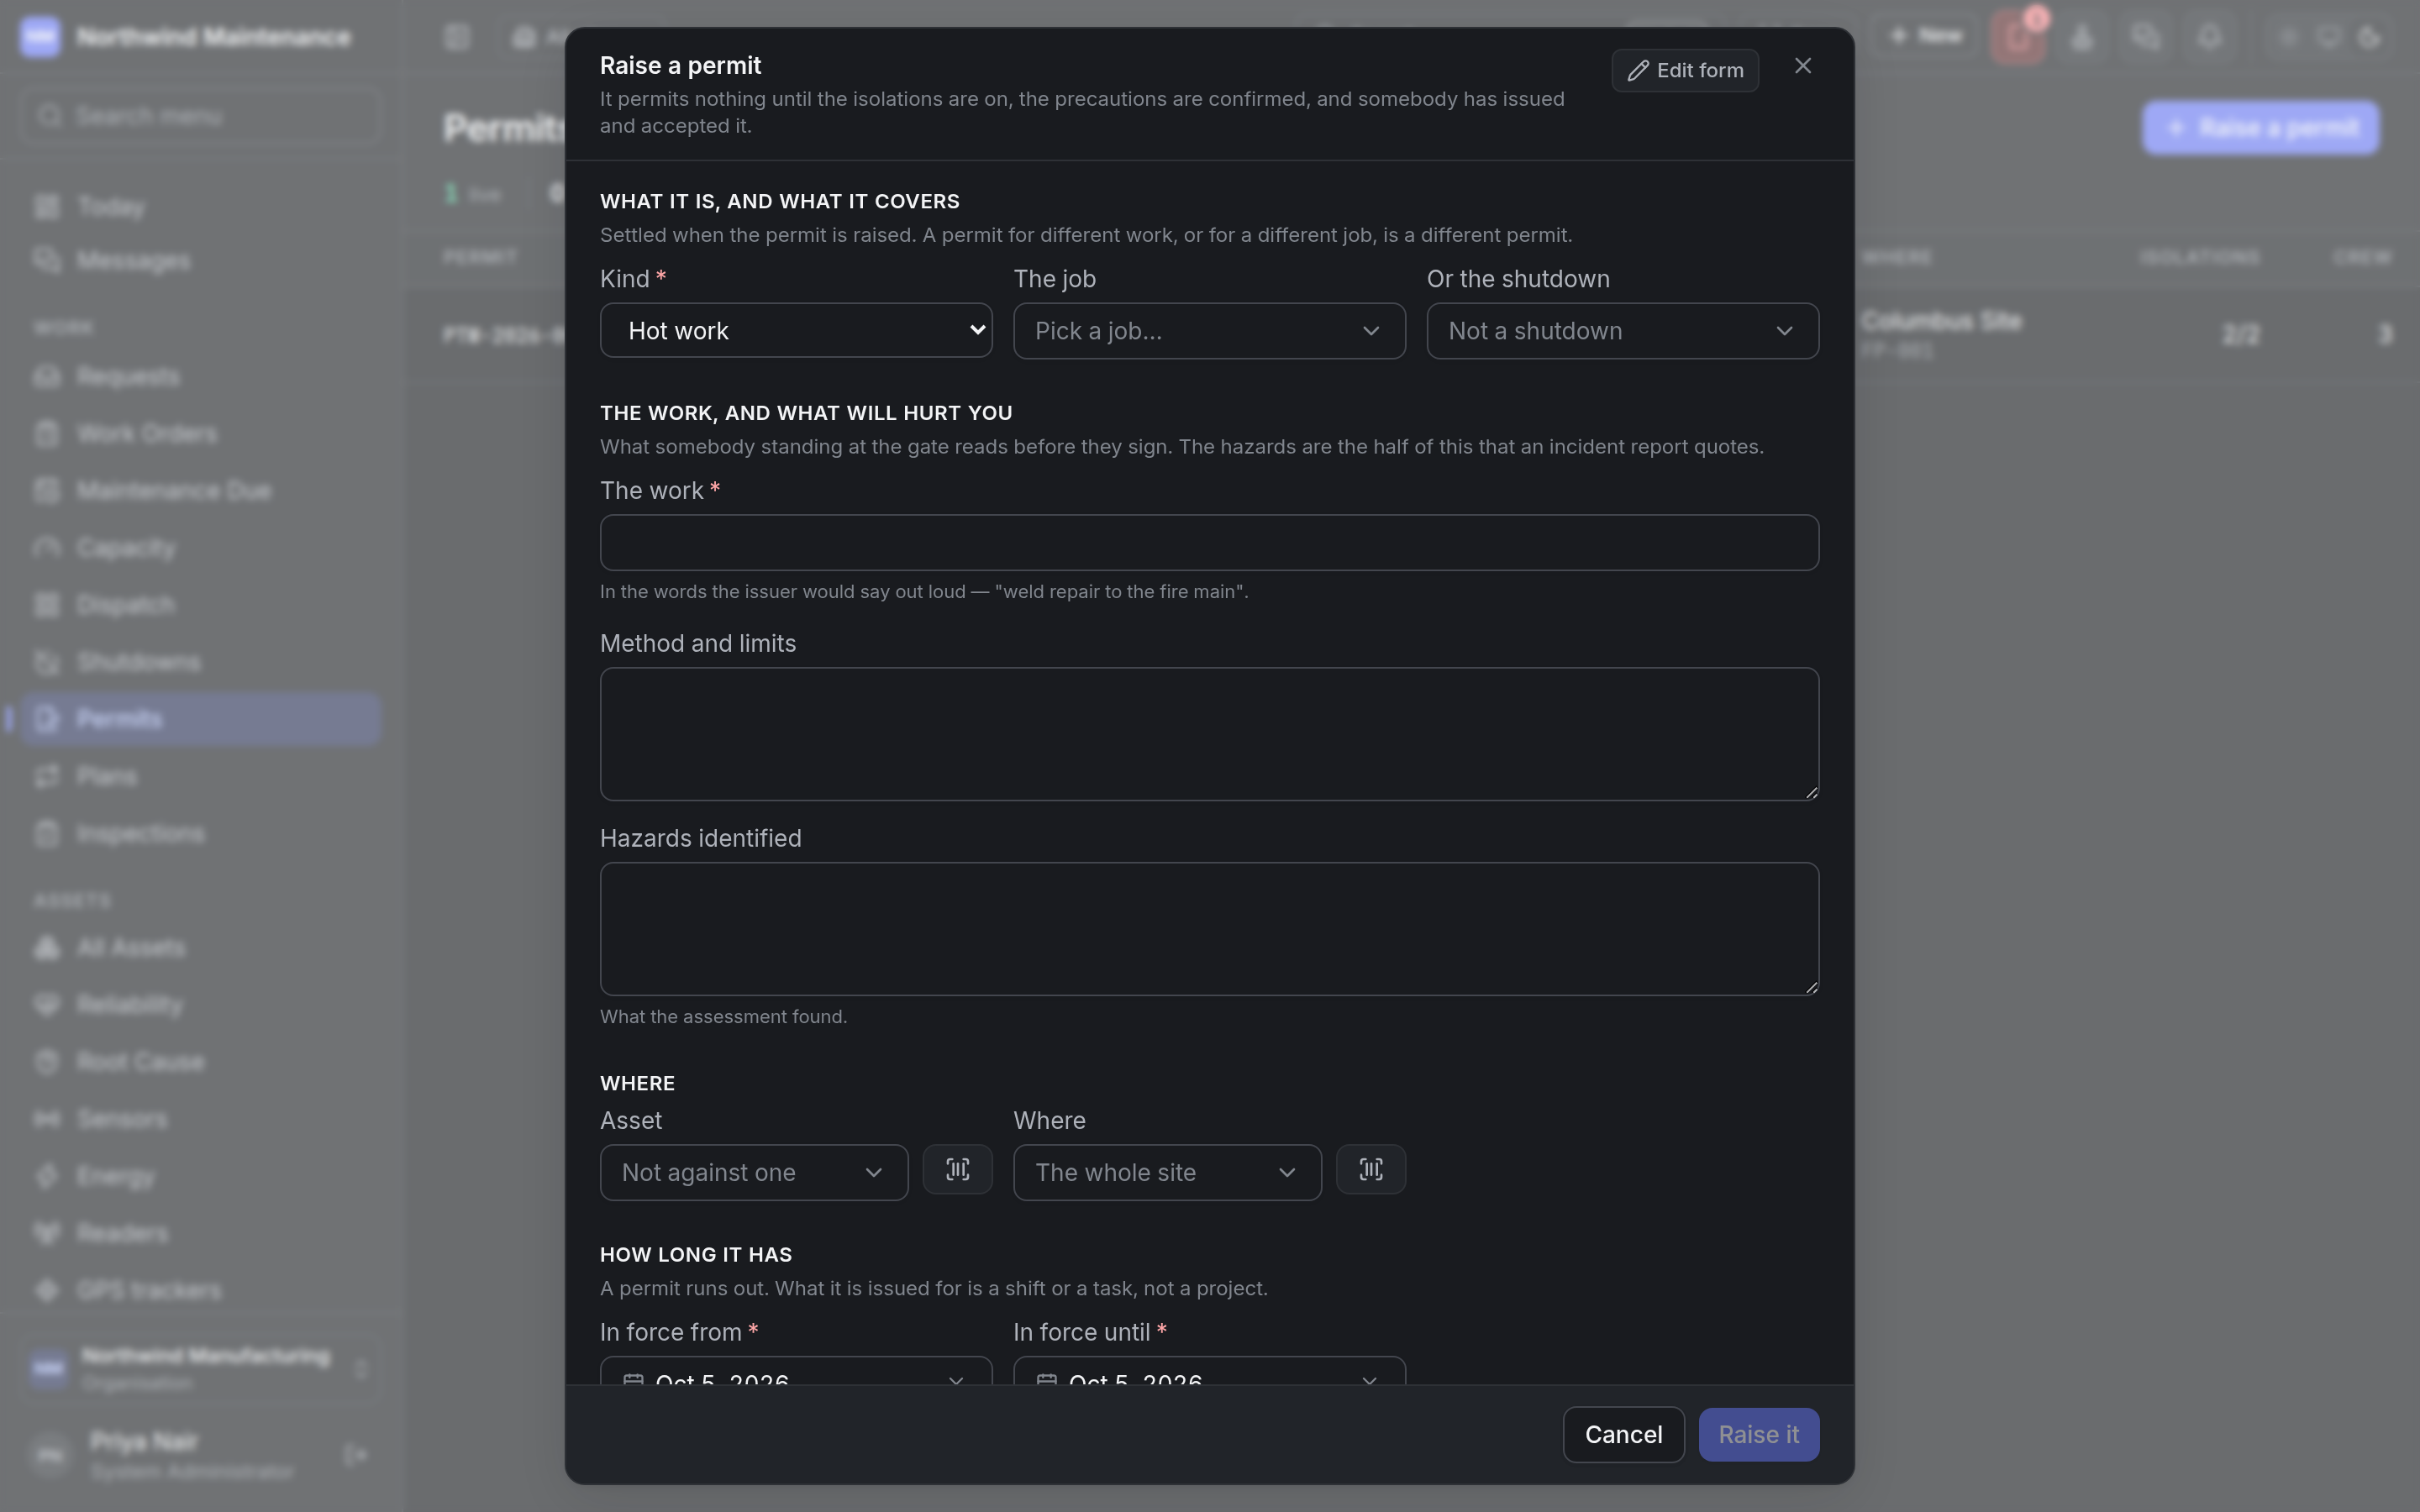The height and width of the screenshot is (1512, 2420).
Task: Click the Readers sidebar icon
Action: 46,1233
